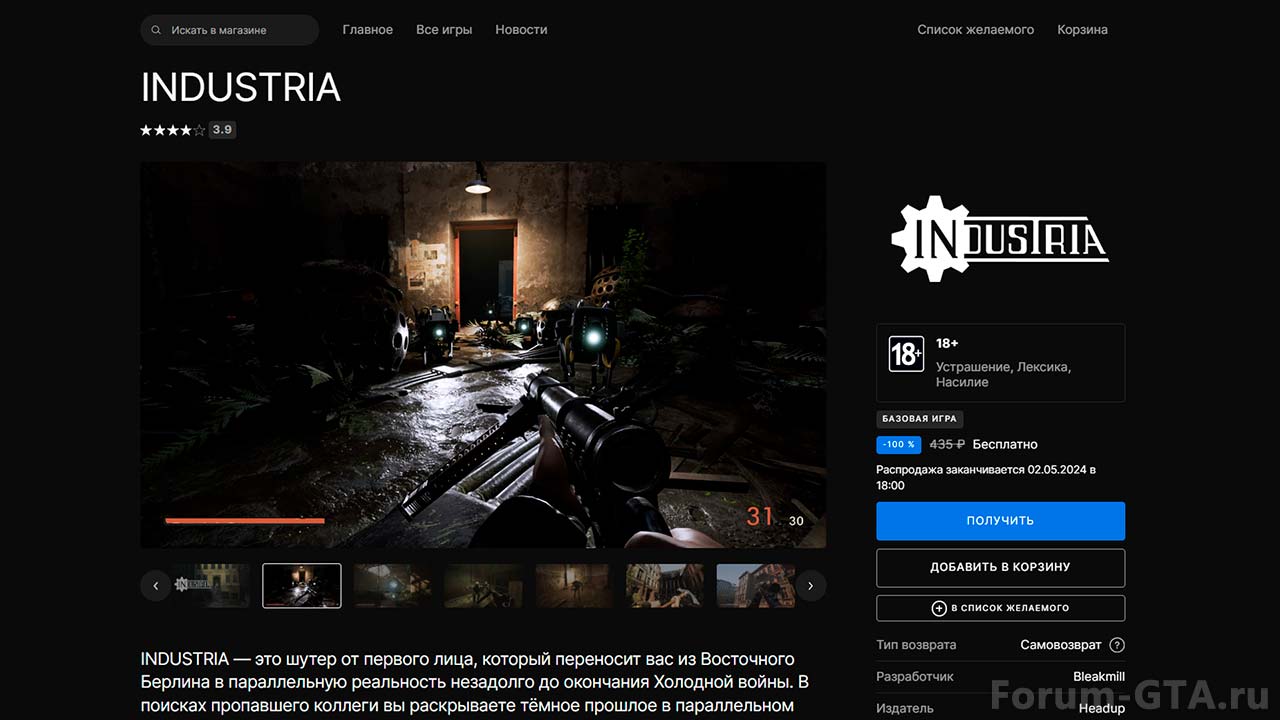Show next thumbnails with right arrow
Image resolution: width=1280 pixels, height=720 pixels.
click(x=811, y=586)
